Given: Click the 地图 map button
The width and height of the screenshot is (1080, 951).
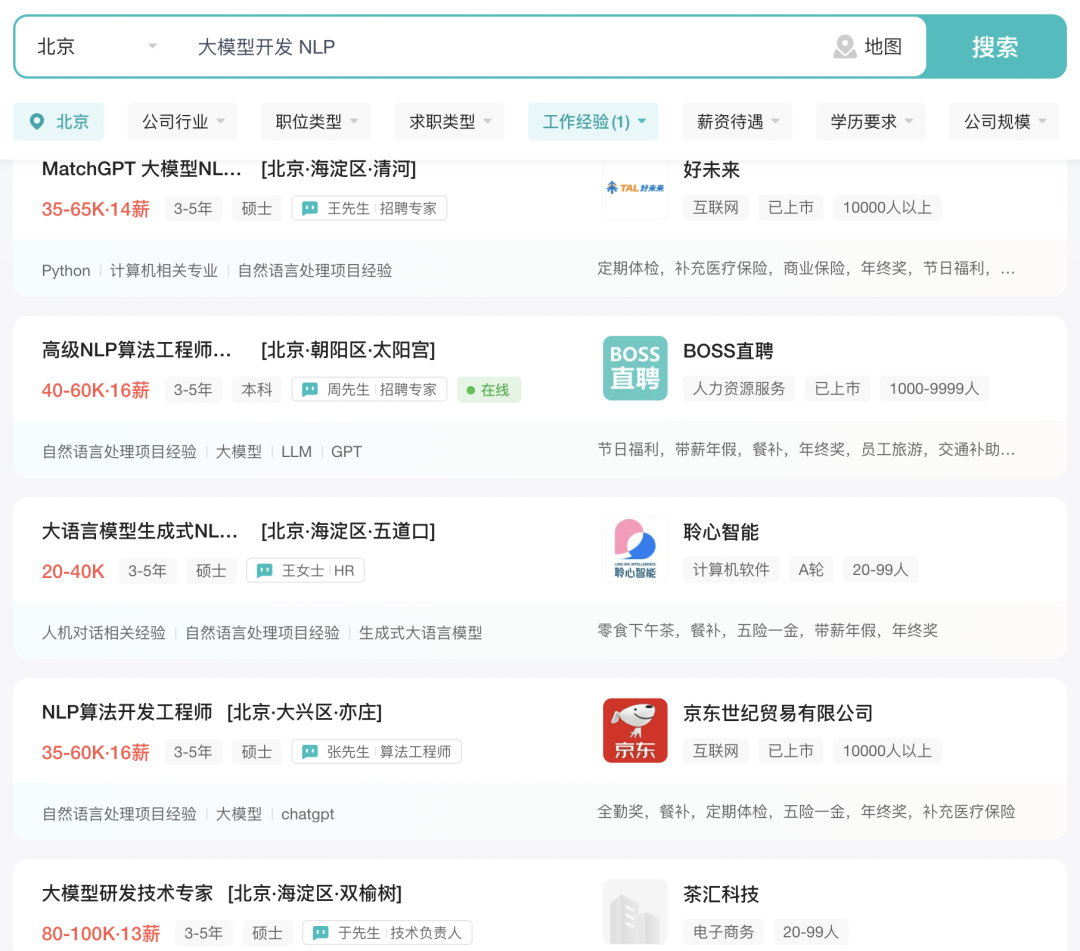Looking at the screenshot, I should pos(868,47).
